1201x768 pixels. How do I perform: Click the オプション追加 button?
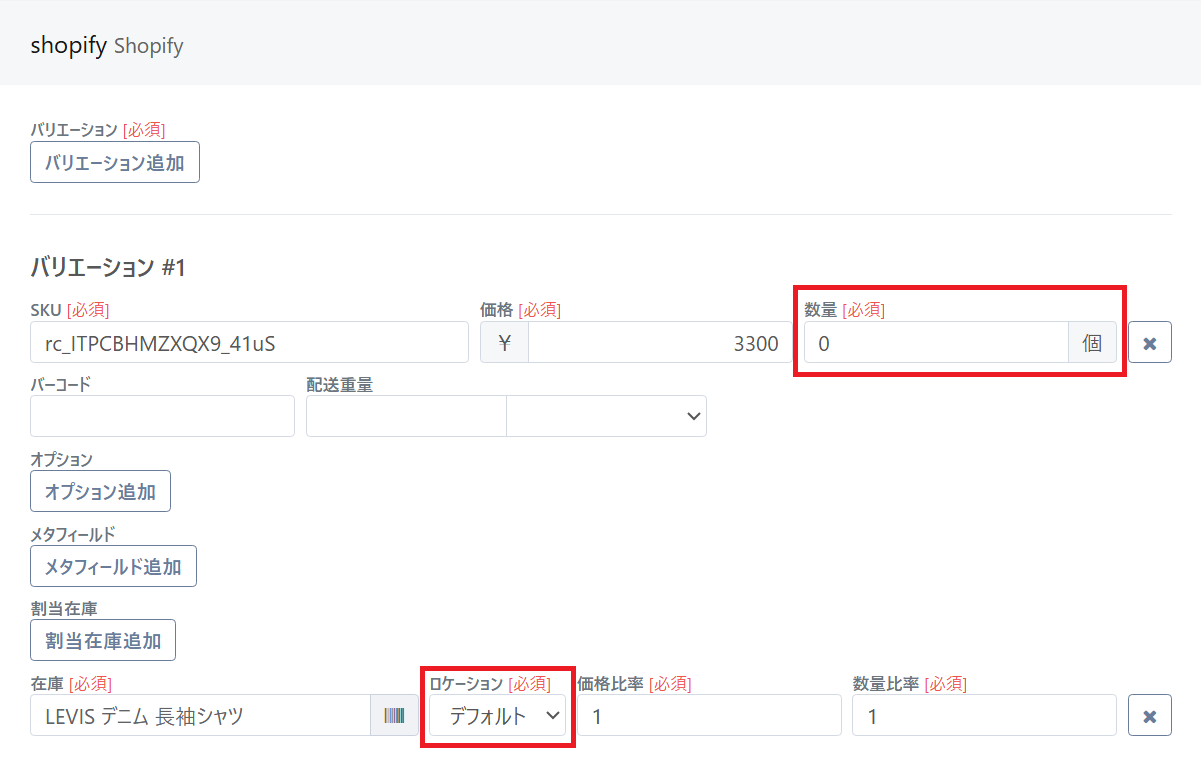click(x=100, y=491)
